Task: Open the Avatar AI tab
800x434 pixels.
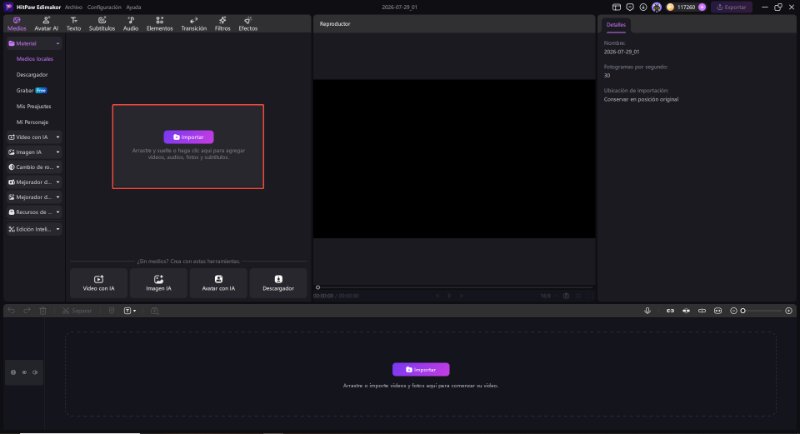Action: coord(46,23)
